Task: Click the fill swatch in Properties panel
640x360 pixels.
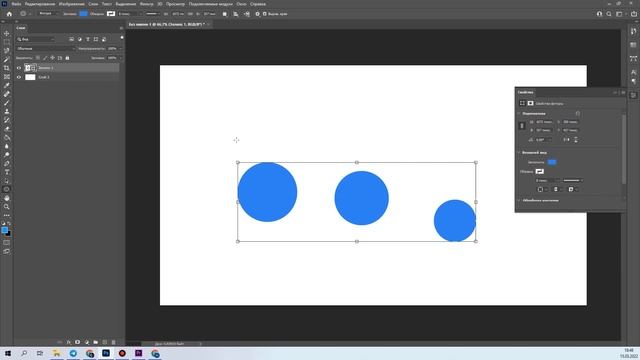Action: pos(552,162)
